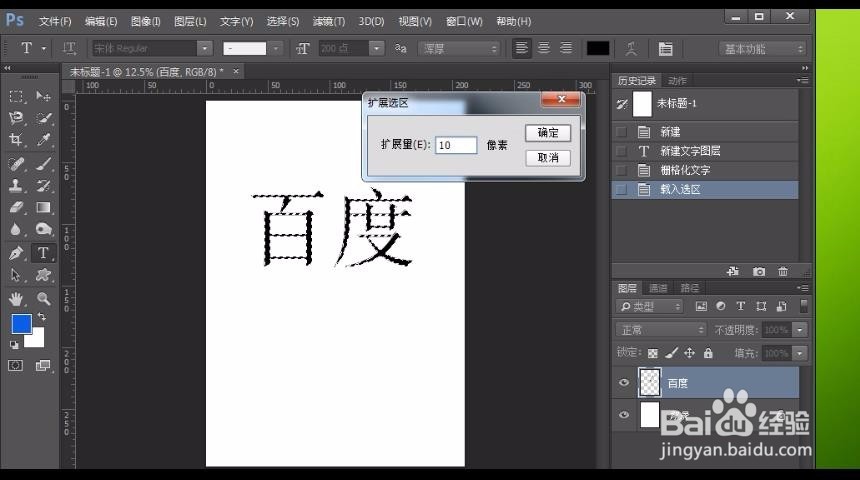Hide the background layer eye icon

coord(624,415)
